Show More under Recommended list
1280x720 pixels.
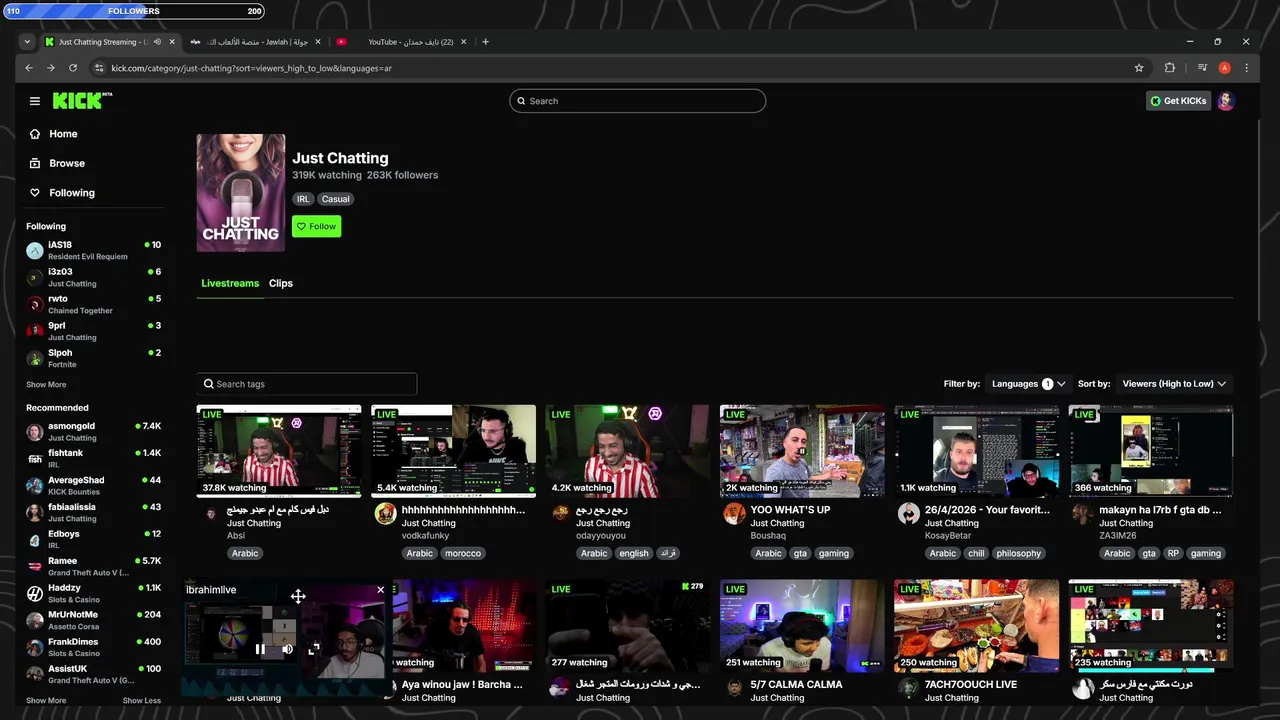(x=46, y=701)
